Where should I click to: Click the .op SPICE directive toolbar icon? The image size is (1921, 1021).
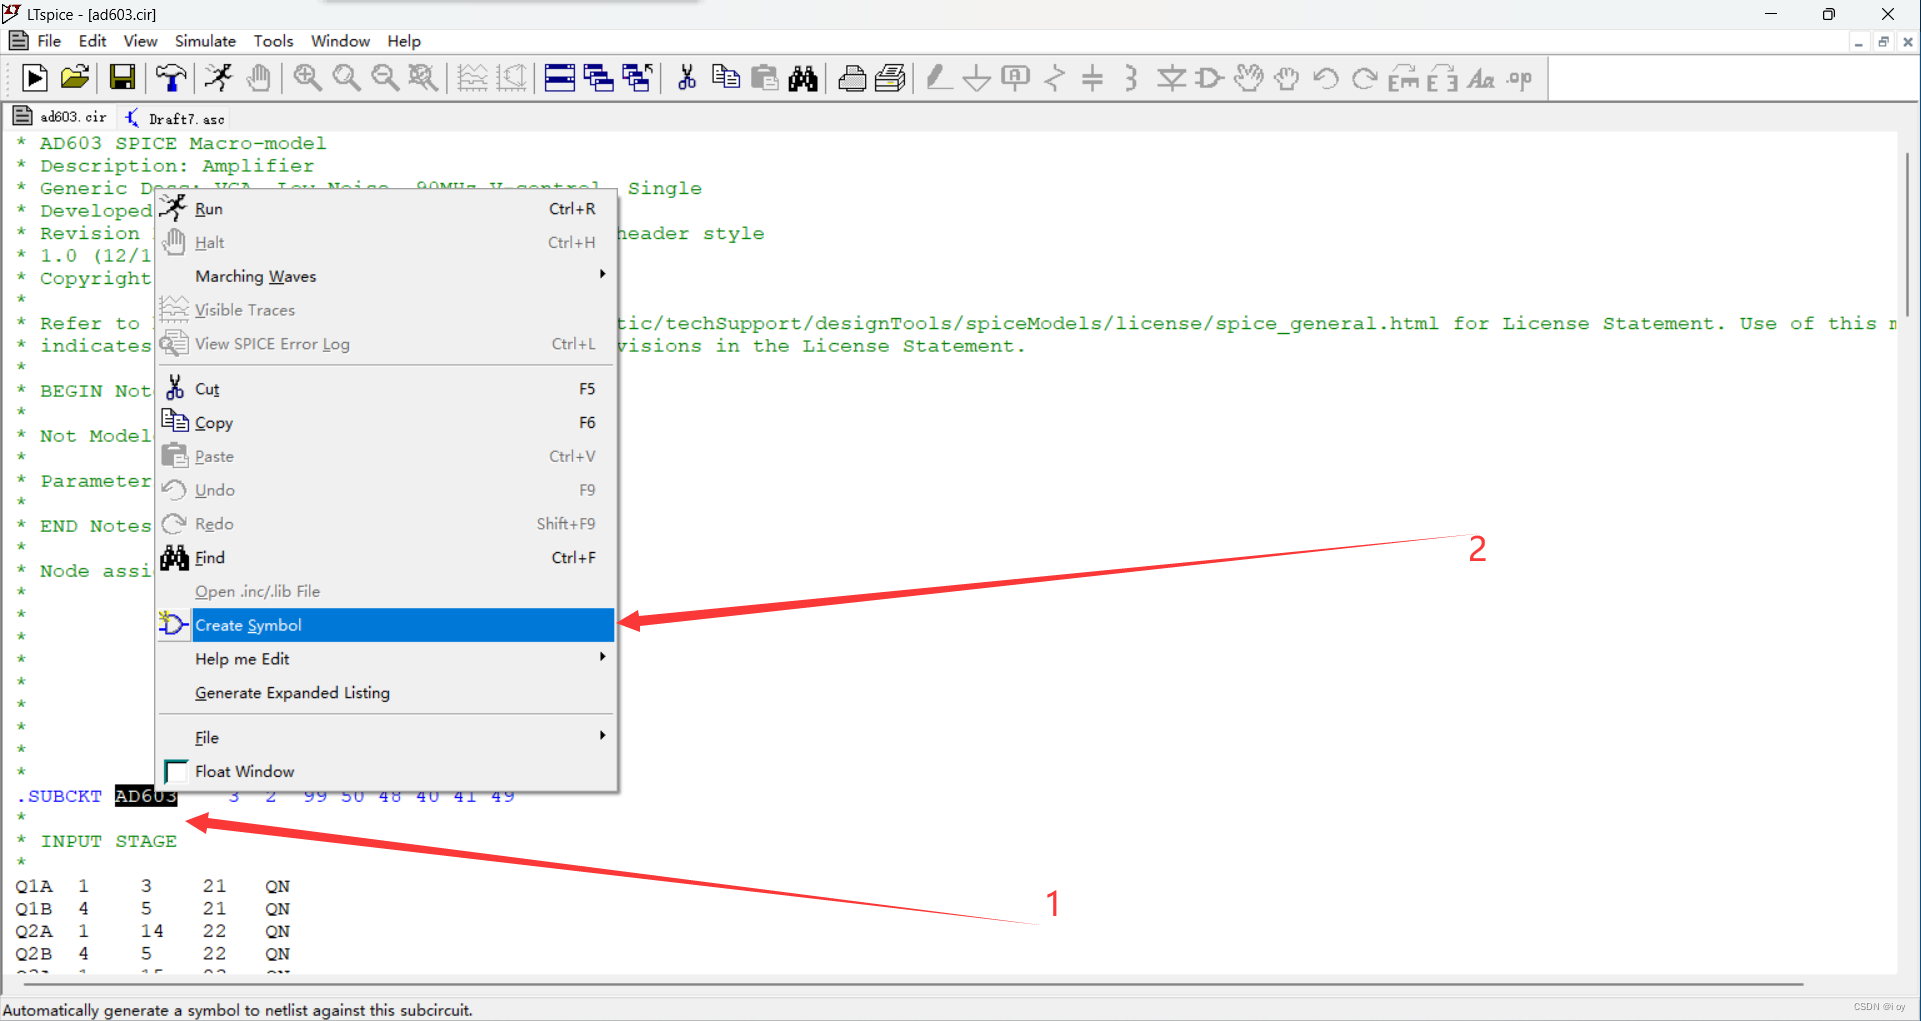tap(1520, 78)
